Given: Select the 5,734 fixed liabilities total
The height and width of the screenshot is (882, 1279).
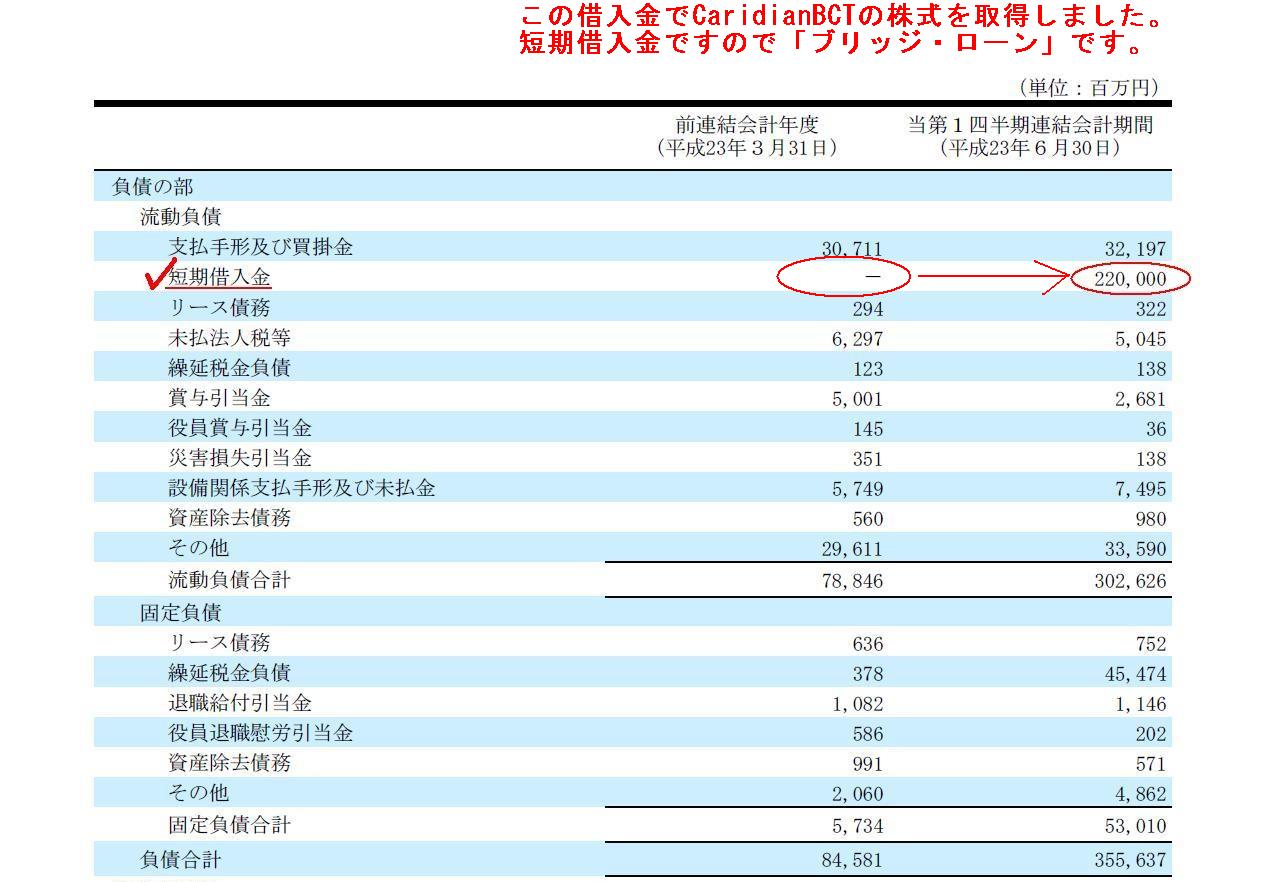Looking at the screenshot, I should 857,826.
